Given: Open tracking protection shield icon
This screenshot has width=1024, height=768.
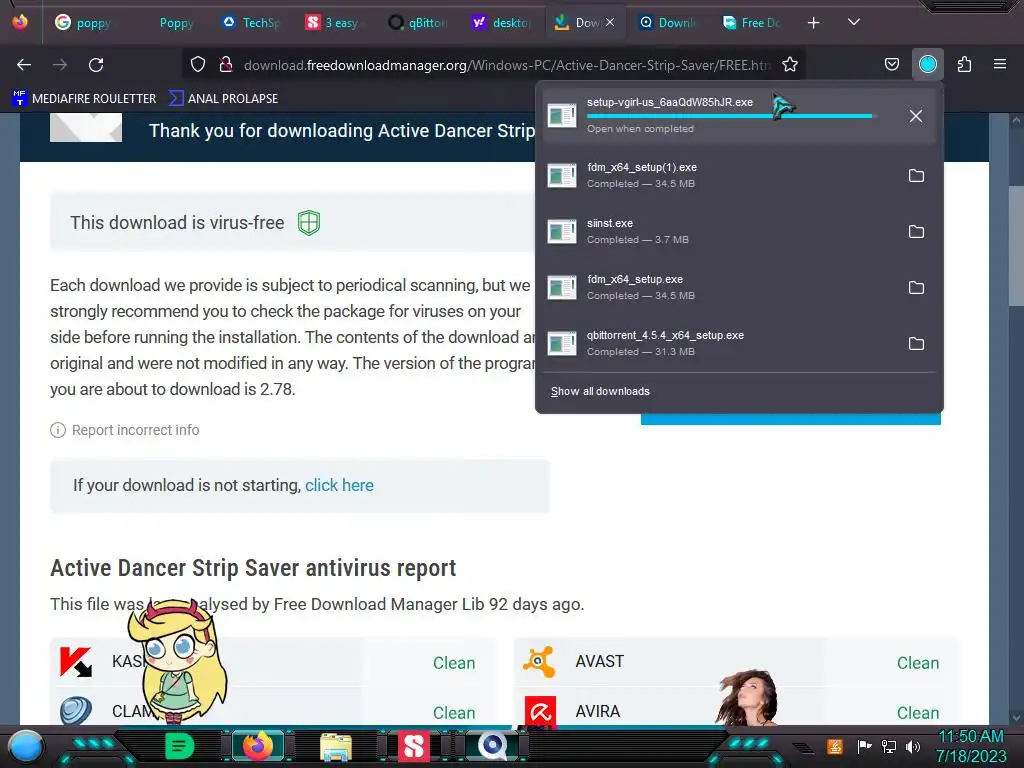Looking at the screenshot, I should pos(198,64).
